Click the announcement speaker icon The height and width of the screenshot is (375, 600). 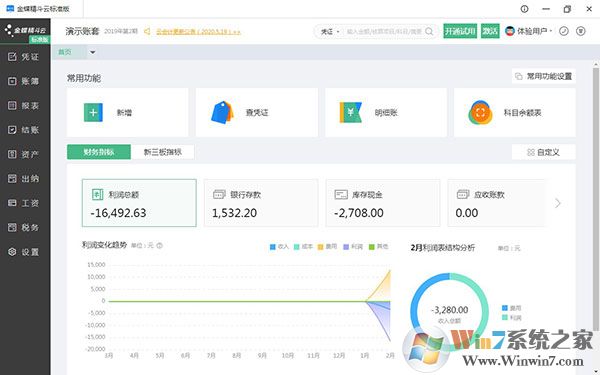coord(147,31)
